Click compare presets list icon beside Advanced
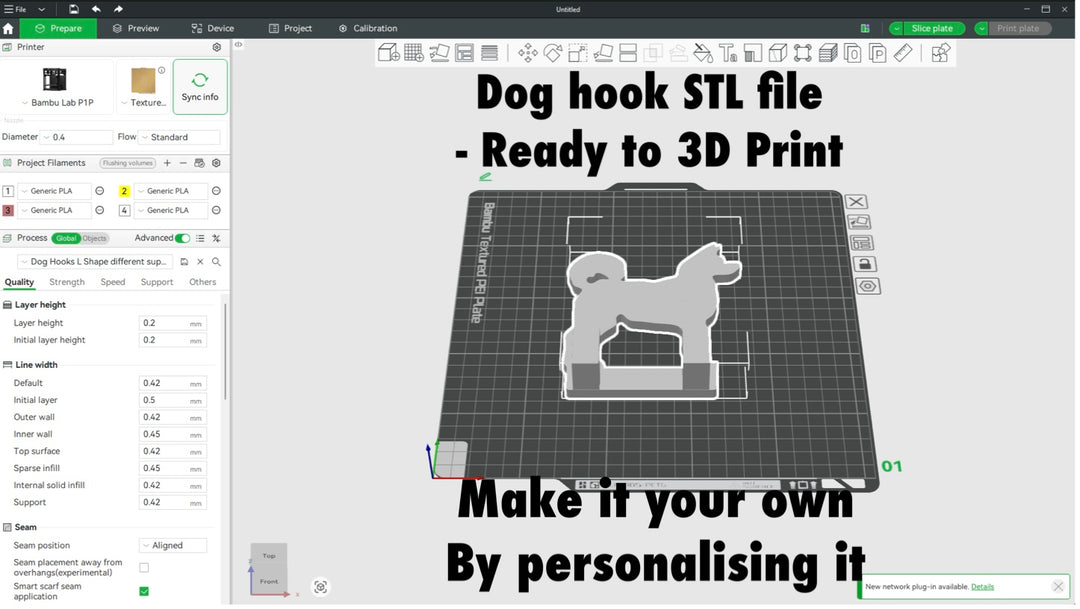 click(200, 238)
